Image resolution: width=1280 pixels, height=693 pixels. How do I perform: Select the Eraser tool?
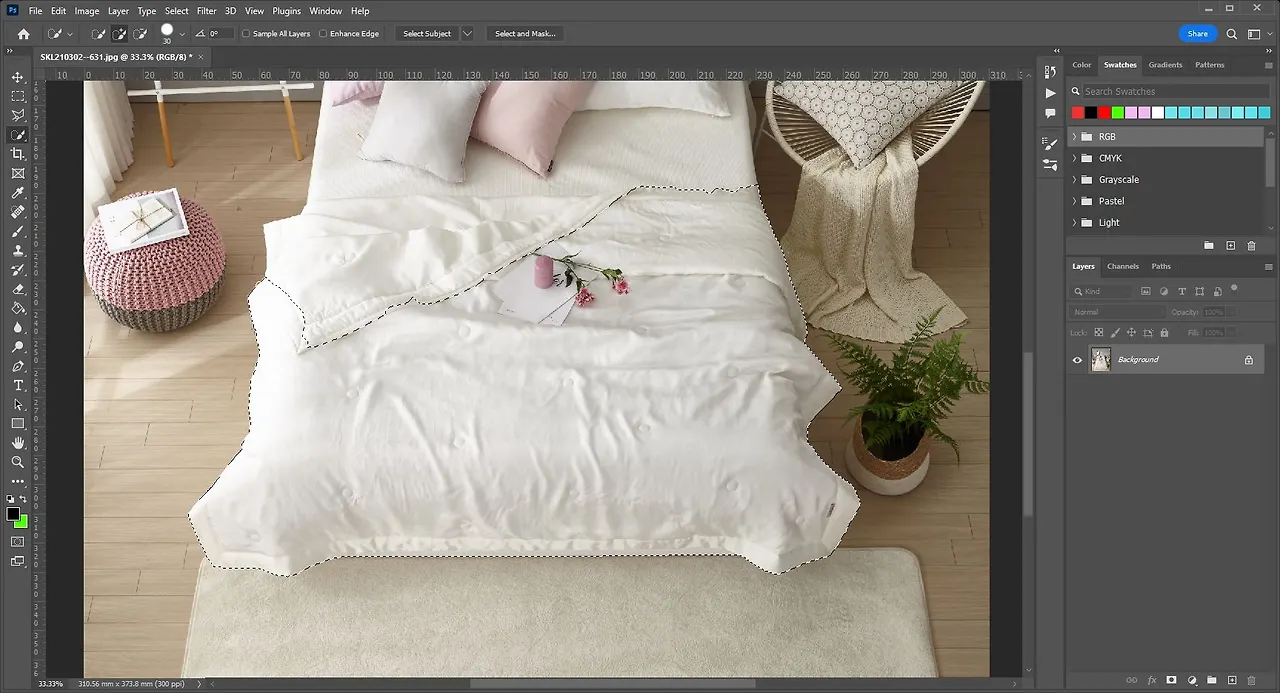pyautogui.click(x=18, y=289)
